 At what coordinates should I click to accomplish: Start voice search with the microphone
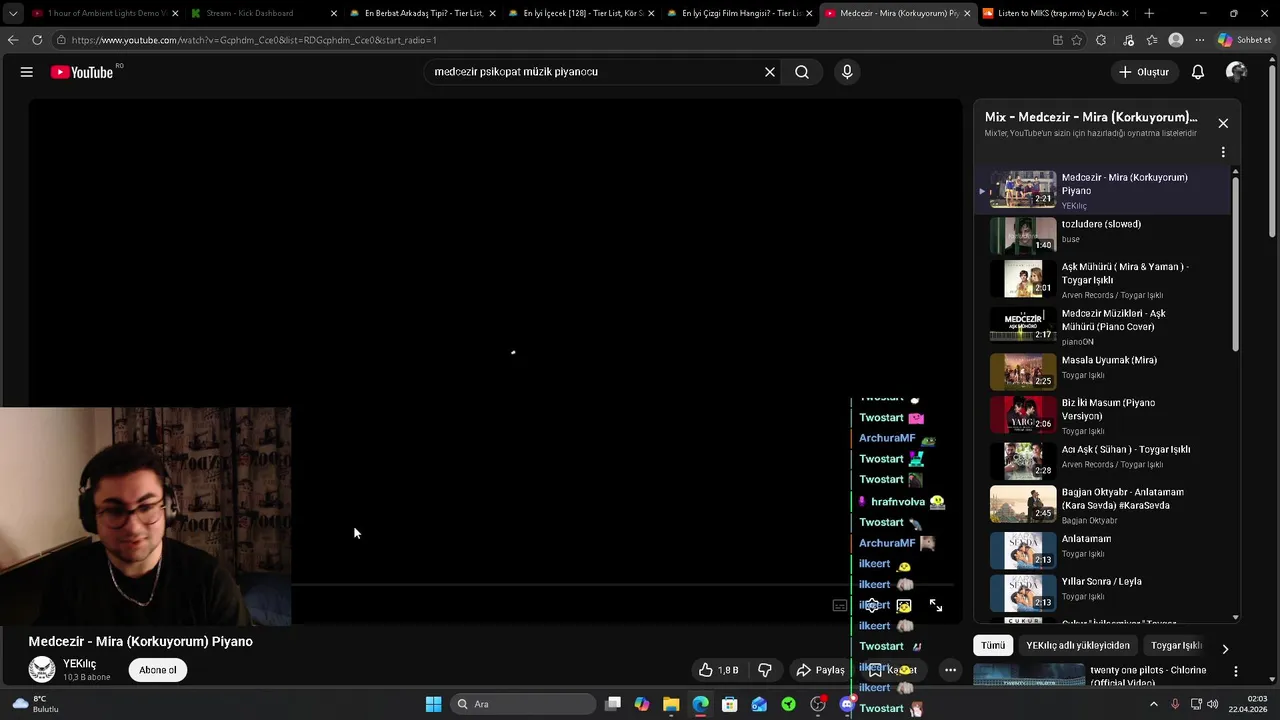[847, 72]
